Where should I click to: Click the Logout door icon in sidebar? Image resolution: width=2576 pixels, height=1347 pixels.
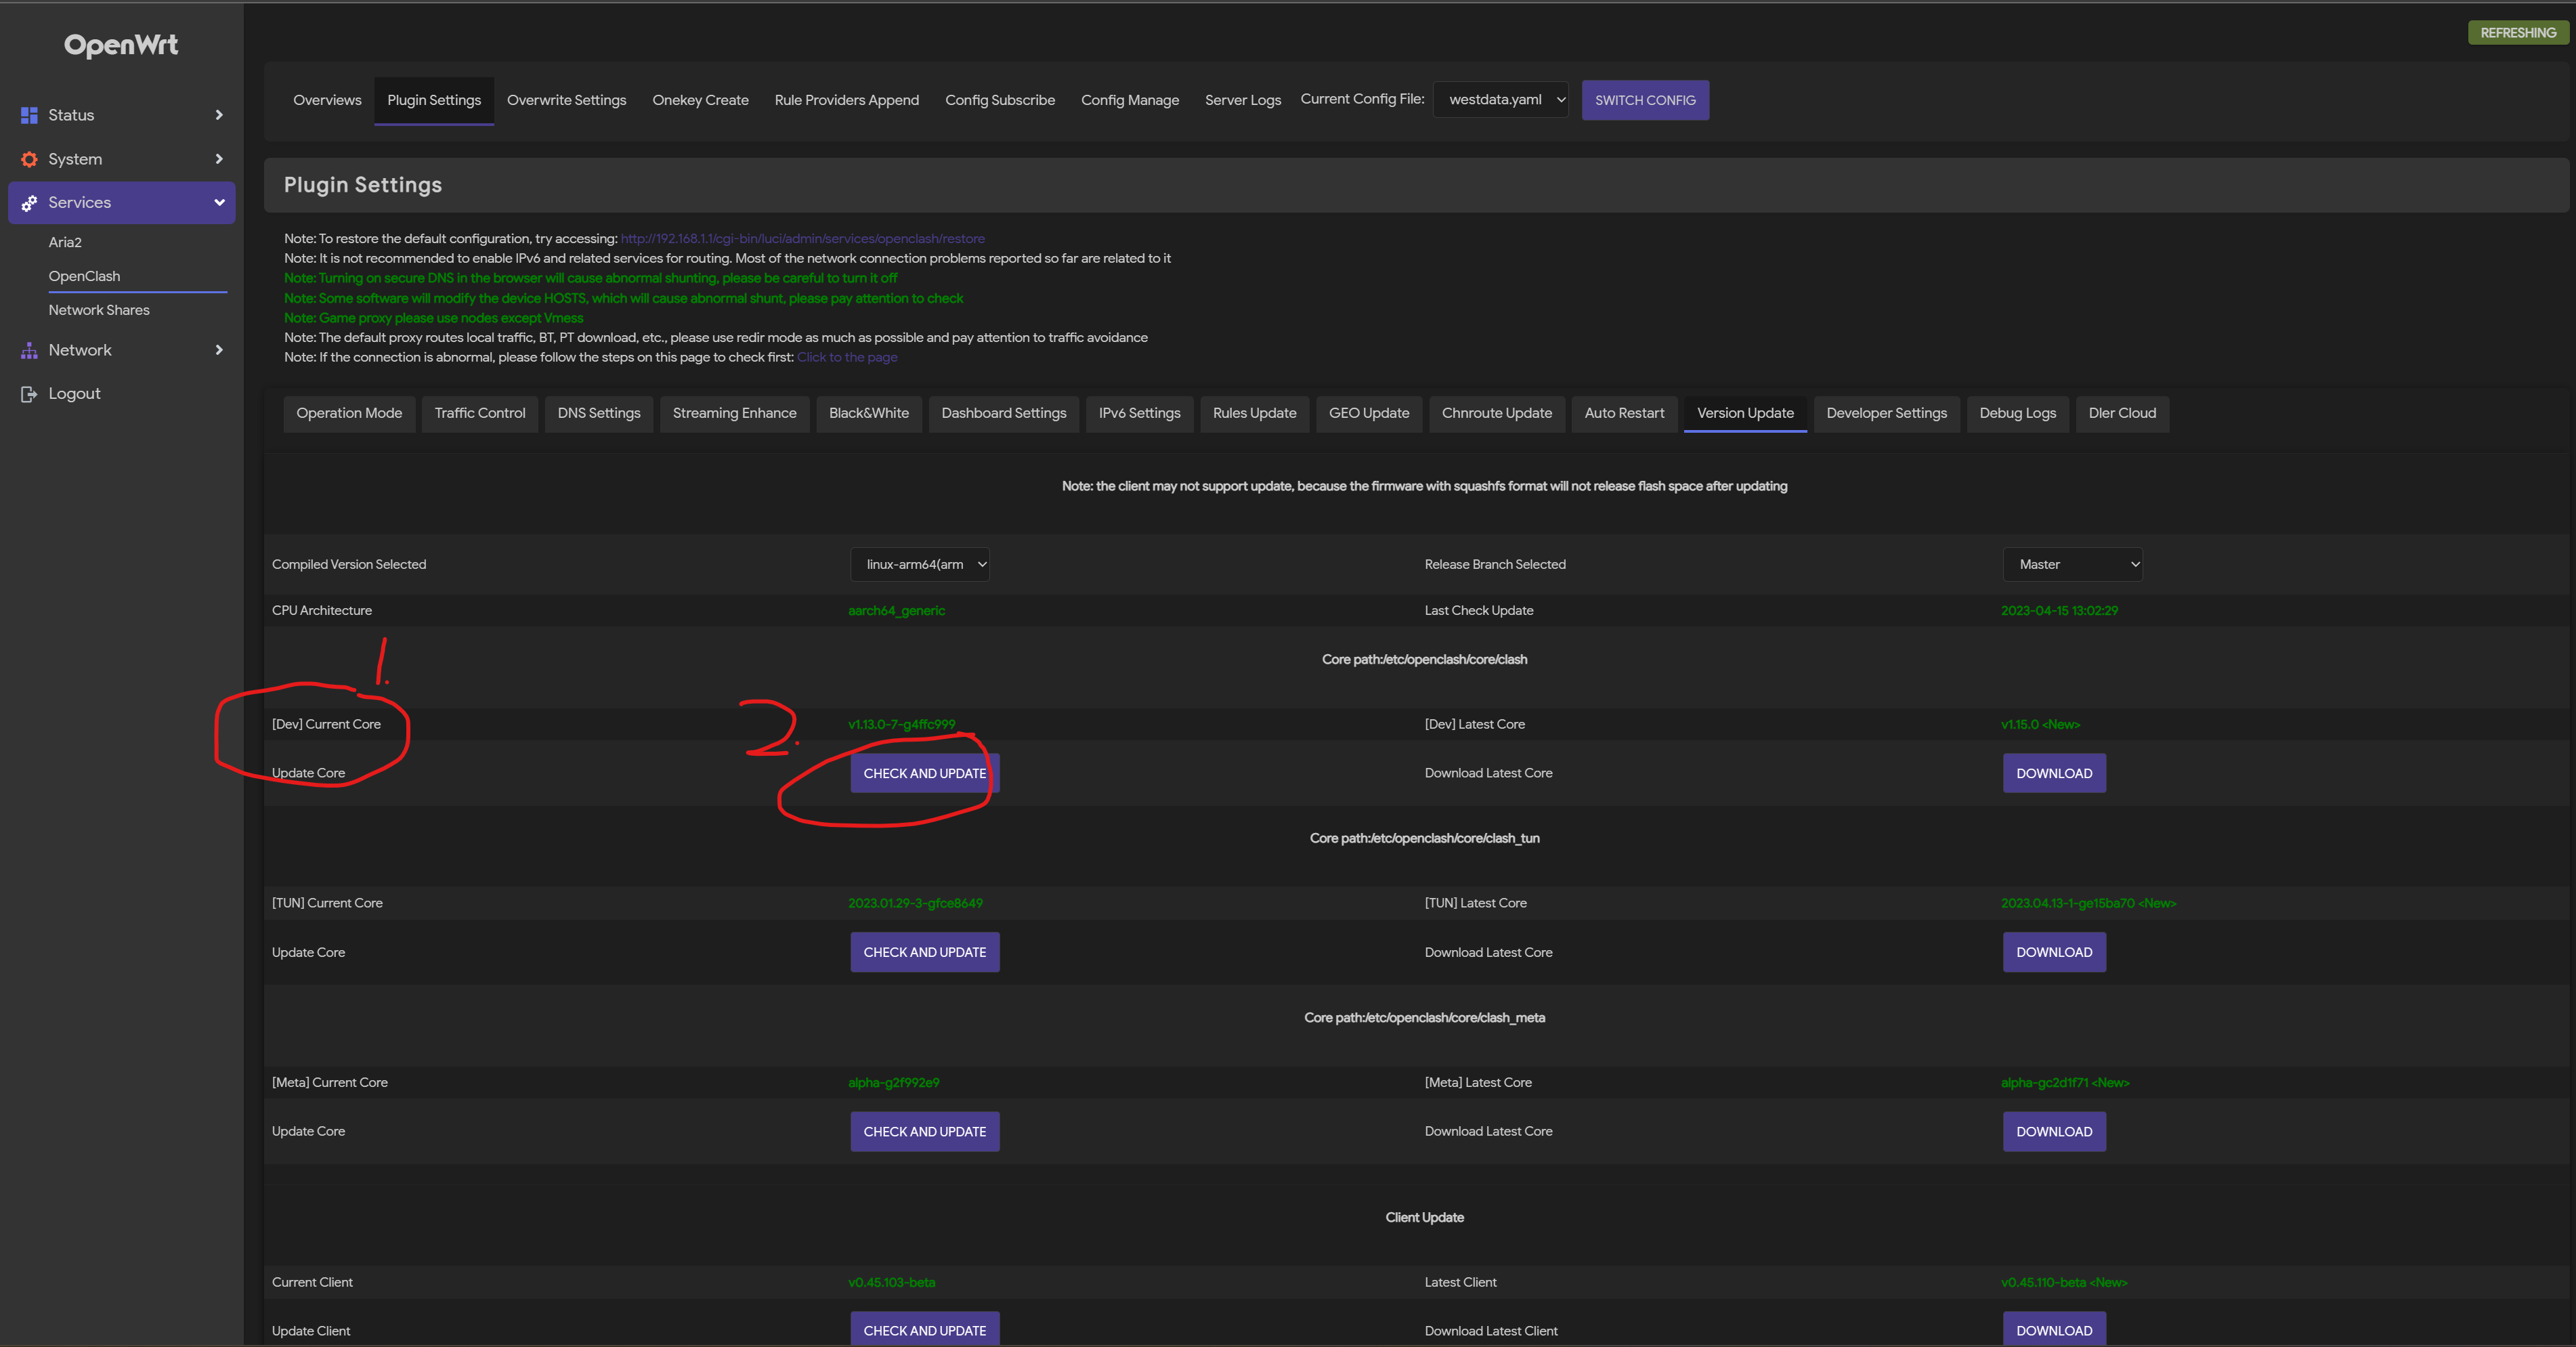29,394
